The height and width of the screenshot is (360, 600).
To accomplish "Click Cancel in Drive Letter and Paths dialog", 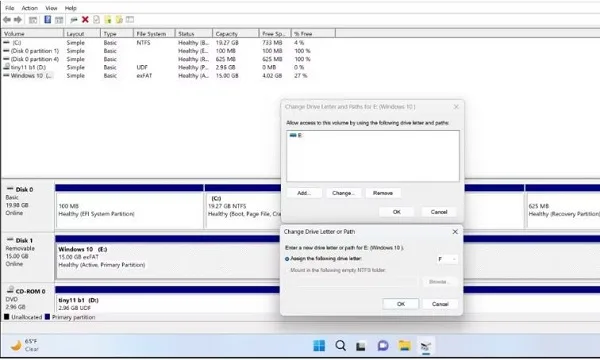I will coord(439,212).
